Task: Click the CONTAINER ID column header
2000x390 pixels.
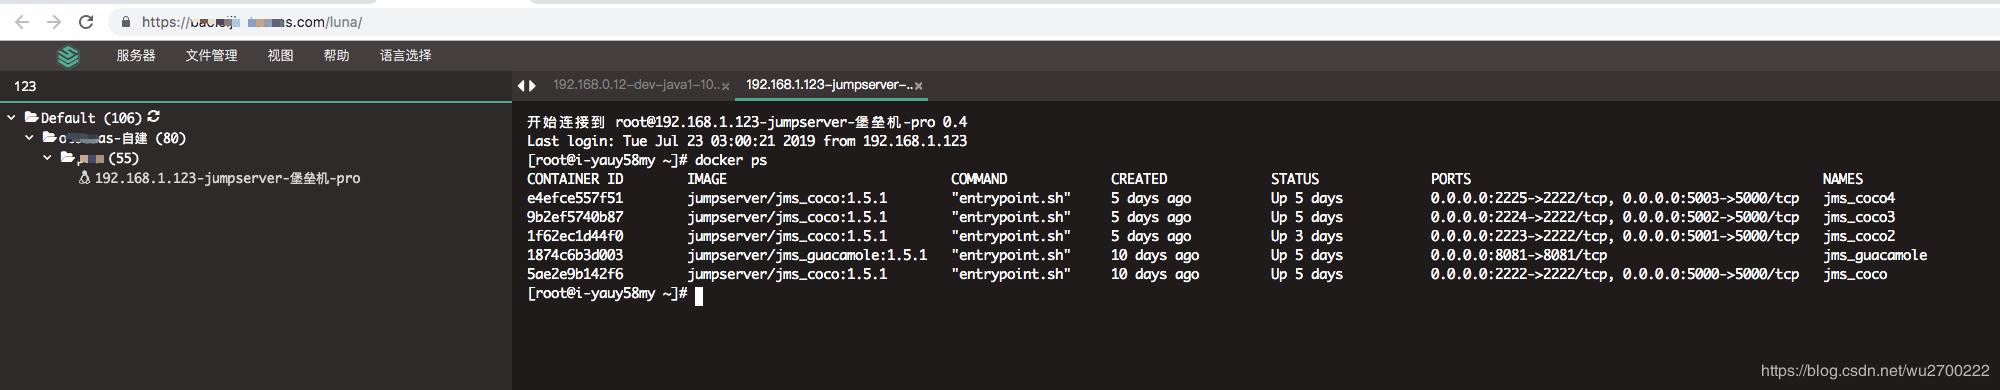Action: [574, 179]
